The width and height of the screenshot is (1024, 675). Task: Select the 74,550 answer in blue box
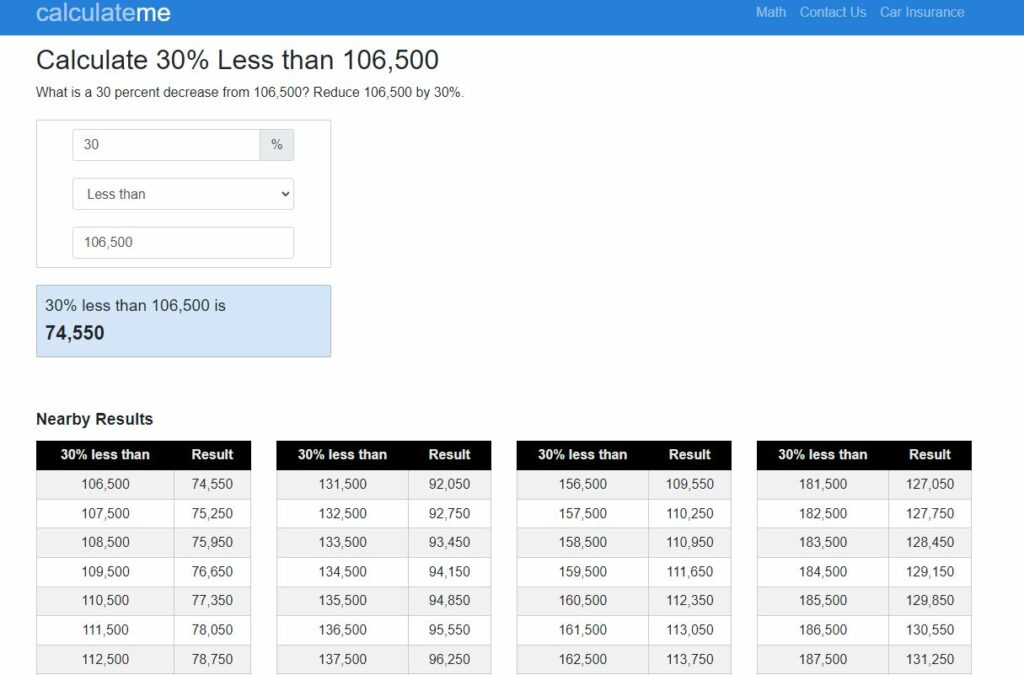pos(74,333)
